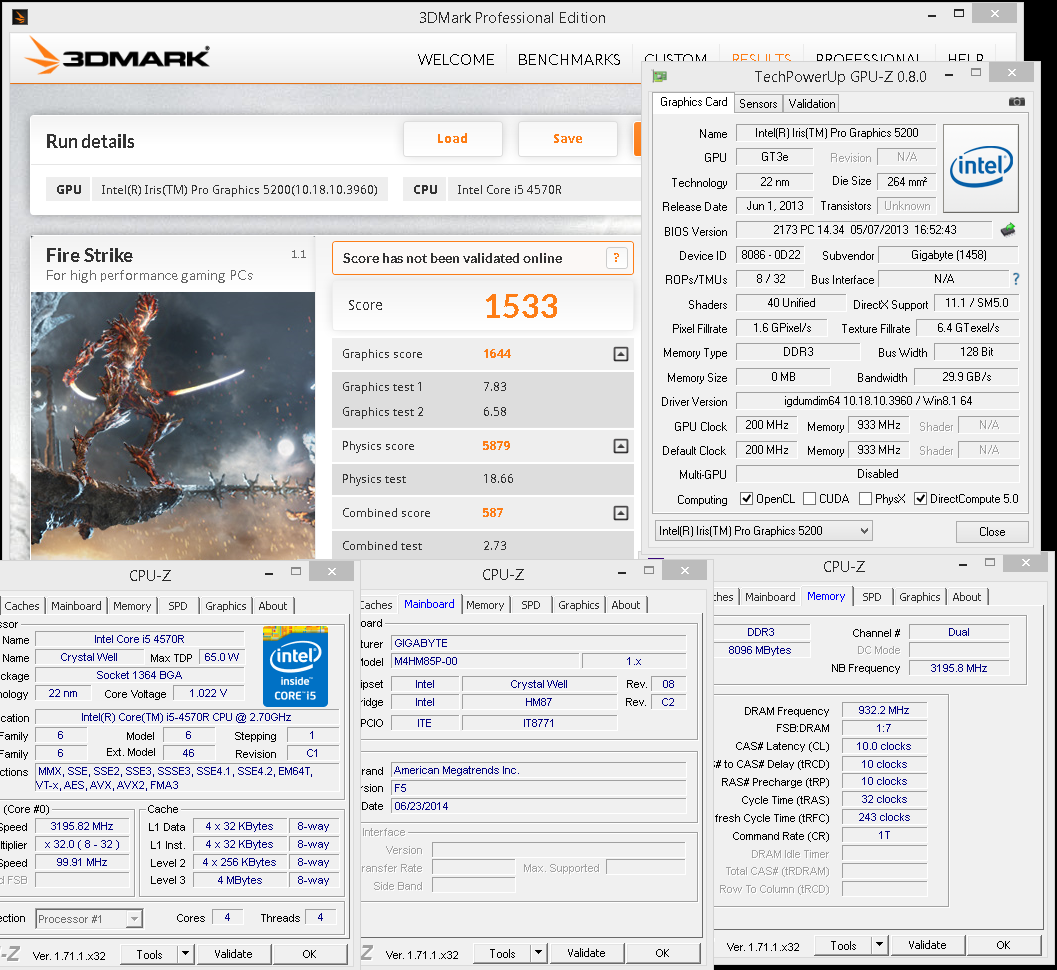Image resolution: width=1057 pixels, height=970 pixels.
Task: Click the Core Speed value 3195.82 MHz
Action: [x=82, y=826]
